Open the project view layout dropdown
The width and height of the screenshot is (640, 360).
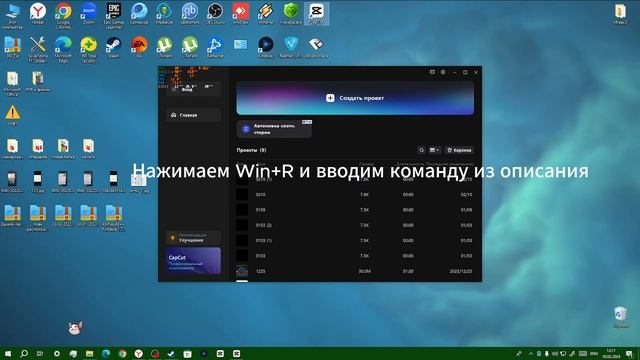(x=434, y=150)
